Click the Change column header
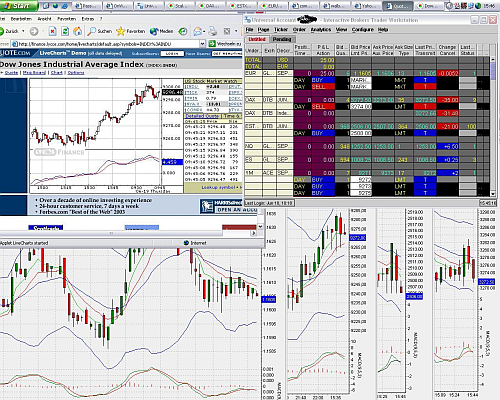Image resolution: width=500 pixels, height=400 pixels. 447,47
